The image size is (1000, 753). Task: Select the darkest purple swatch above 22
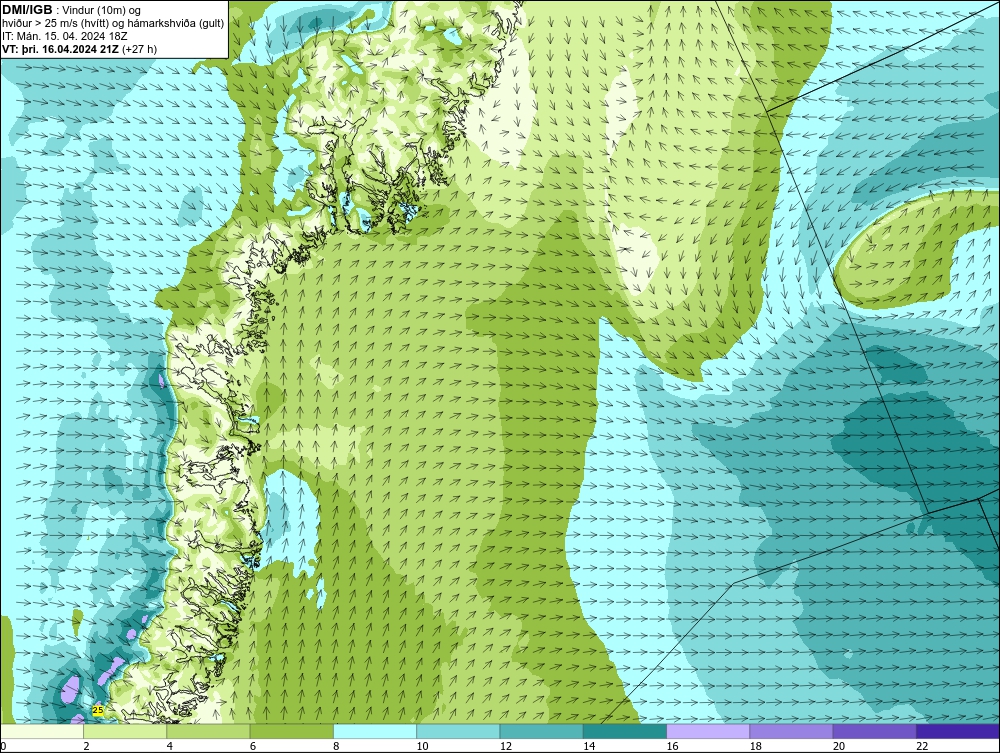[958, 731]
